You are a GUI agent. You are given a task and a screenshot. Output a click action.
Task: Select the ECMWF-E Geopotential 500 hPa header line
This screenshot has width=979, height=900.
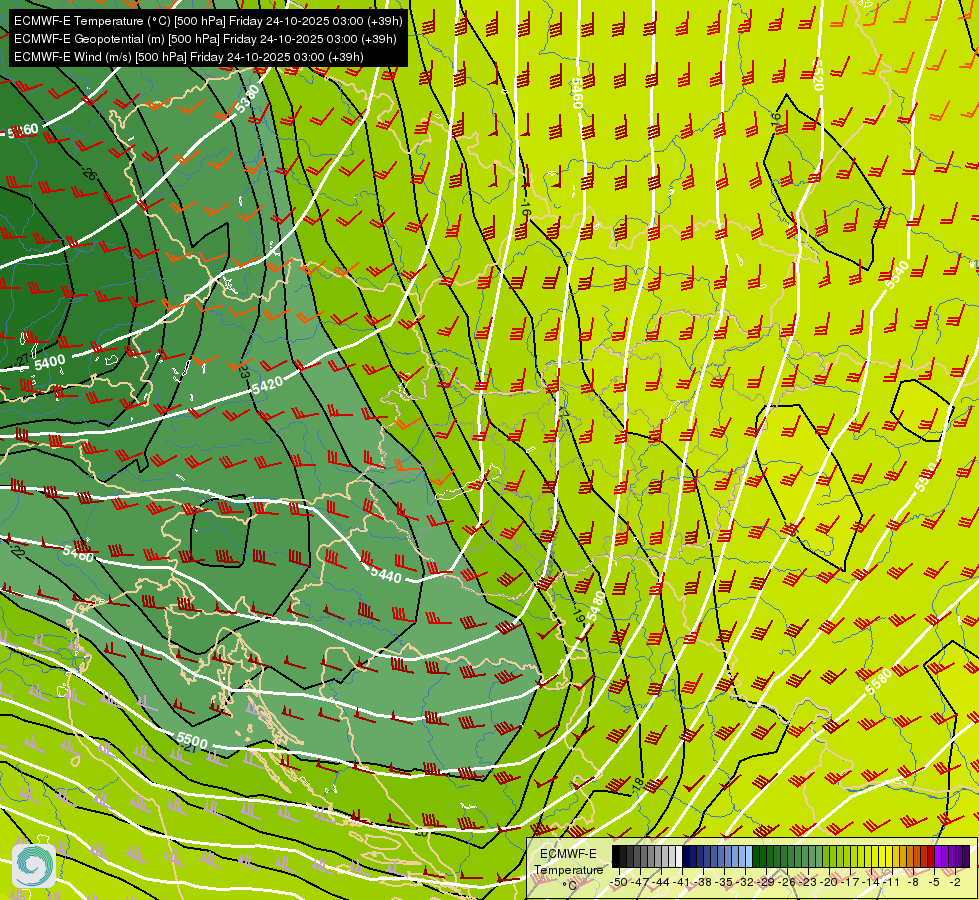(205, 39)
